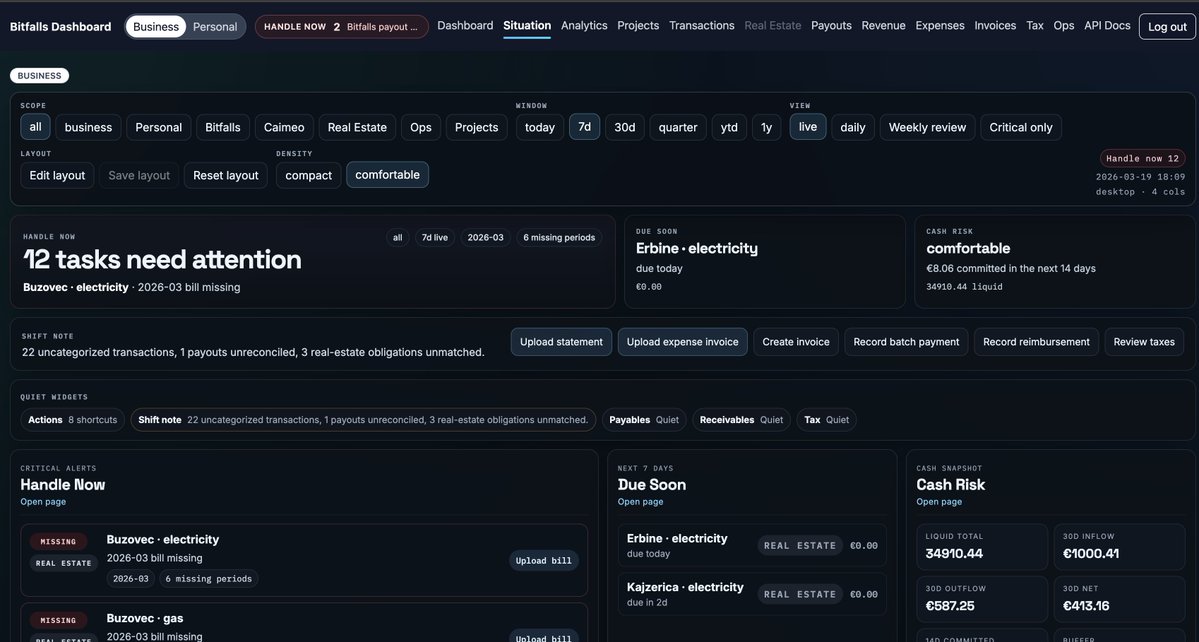
Task: Open the Dashboard nav tab
Action: pyautogui.click(x=465, y=25)
